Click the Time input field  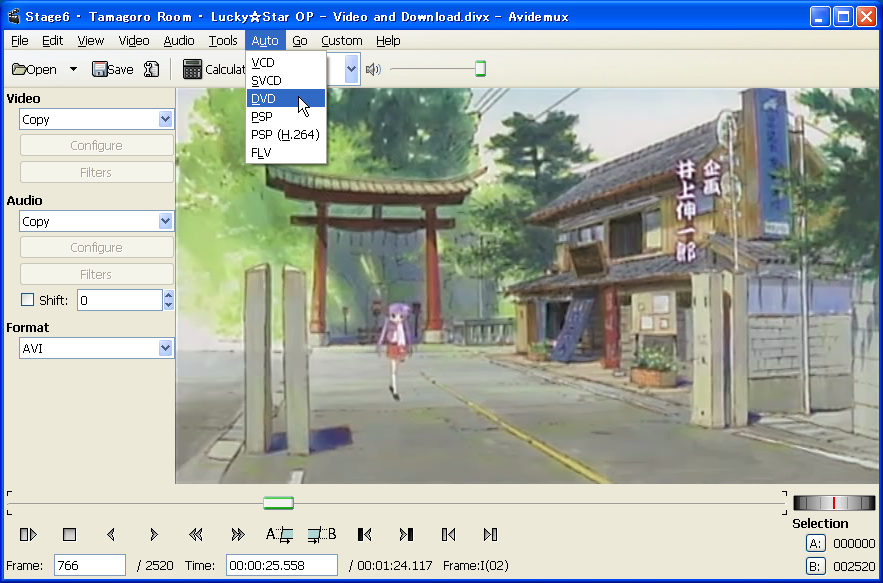[282, 565]
